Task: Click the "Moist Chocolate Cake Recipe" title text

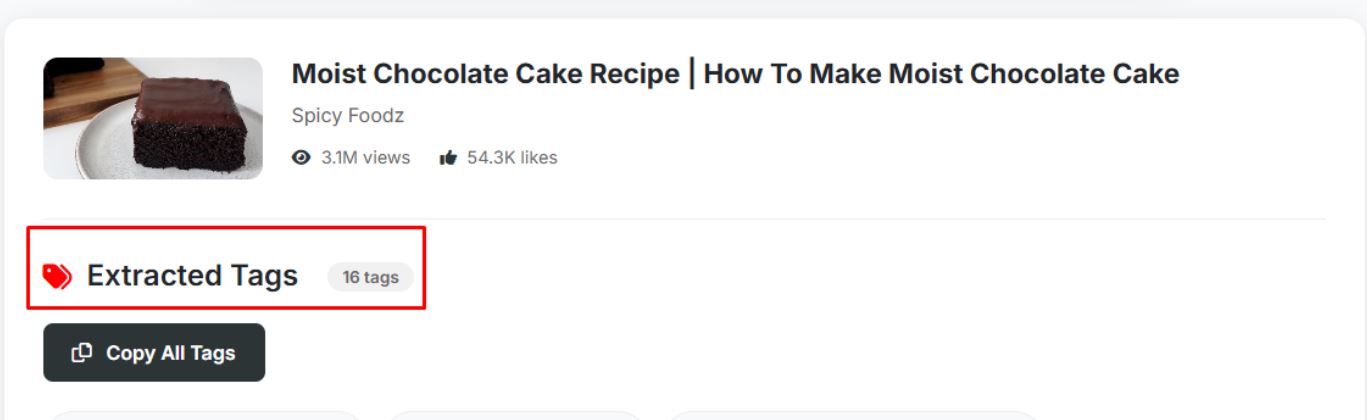Action: click(x=485, y=74)
